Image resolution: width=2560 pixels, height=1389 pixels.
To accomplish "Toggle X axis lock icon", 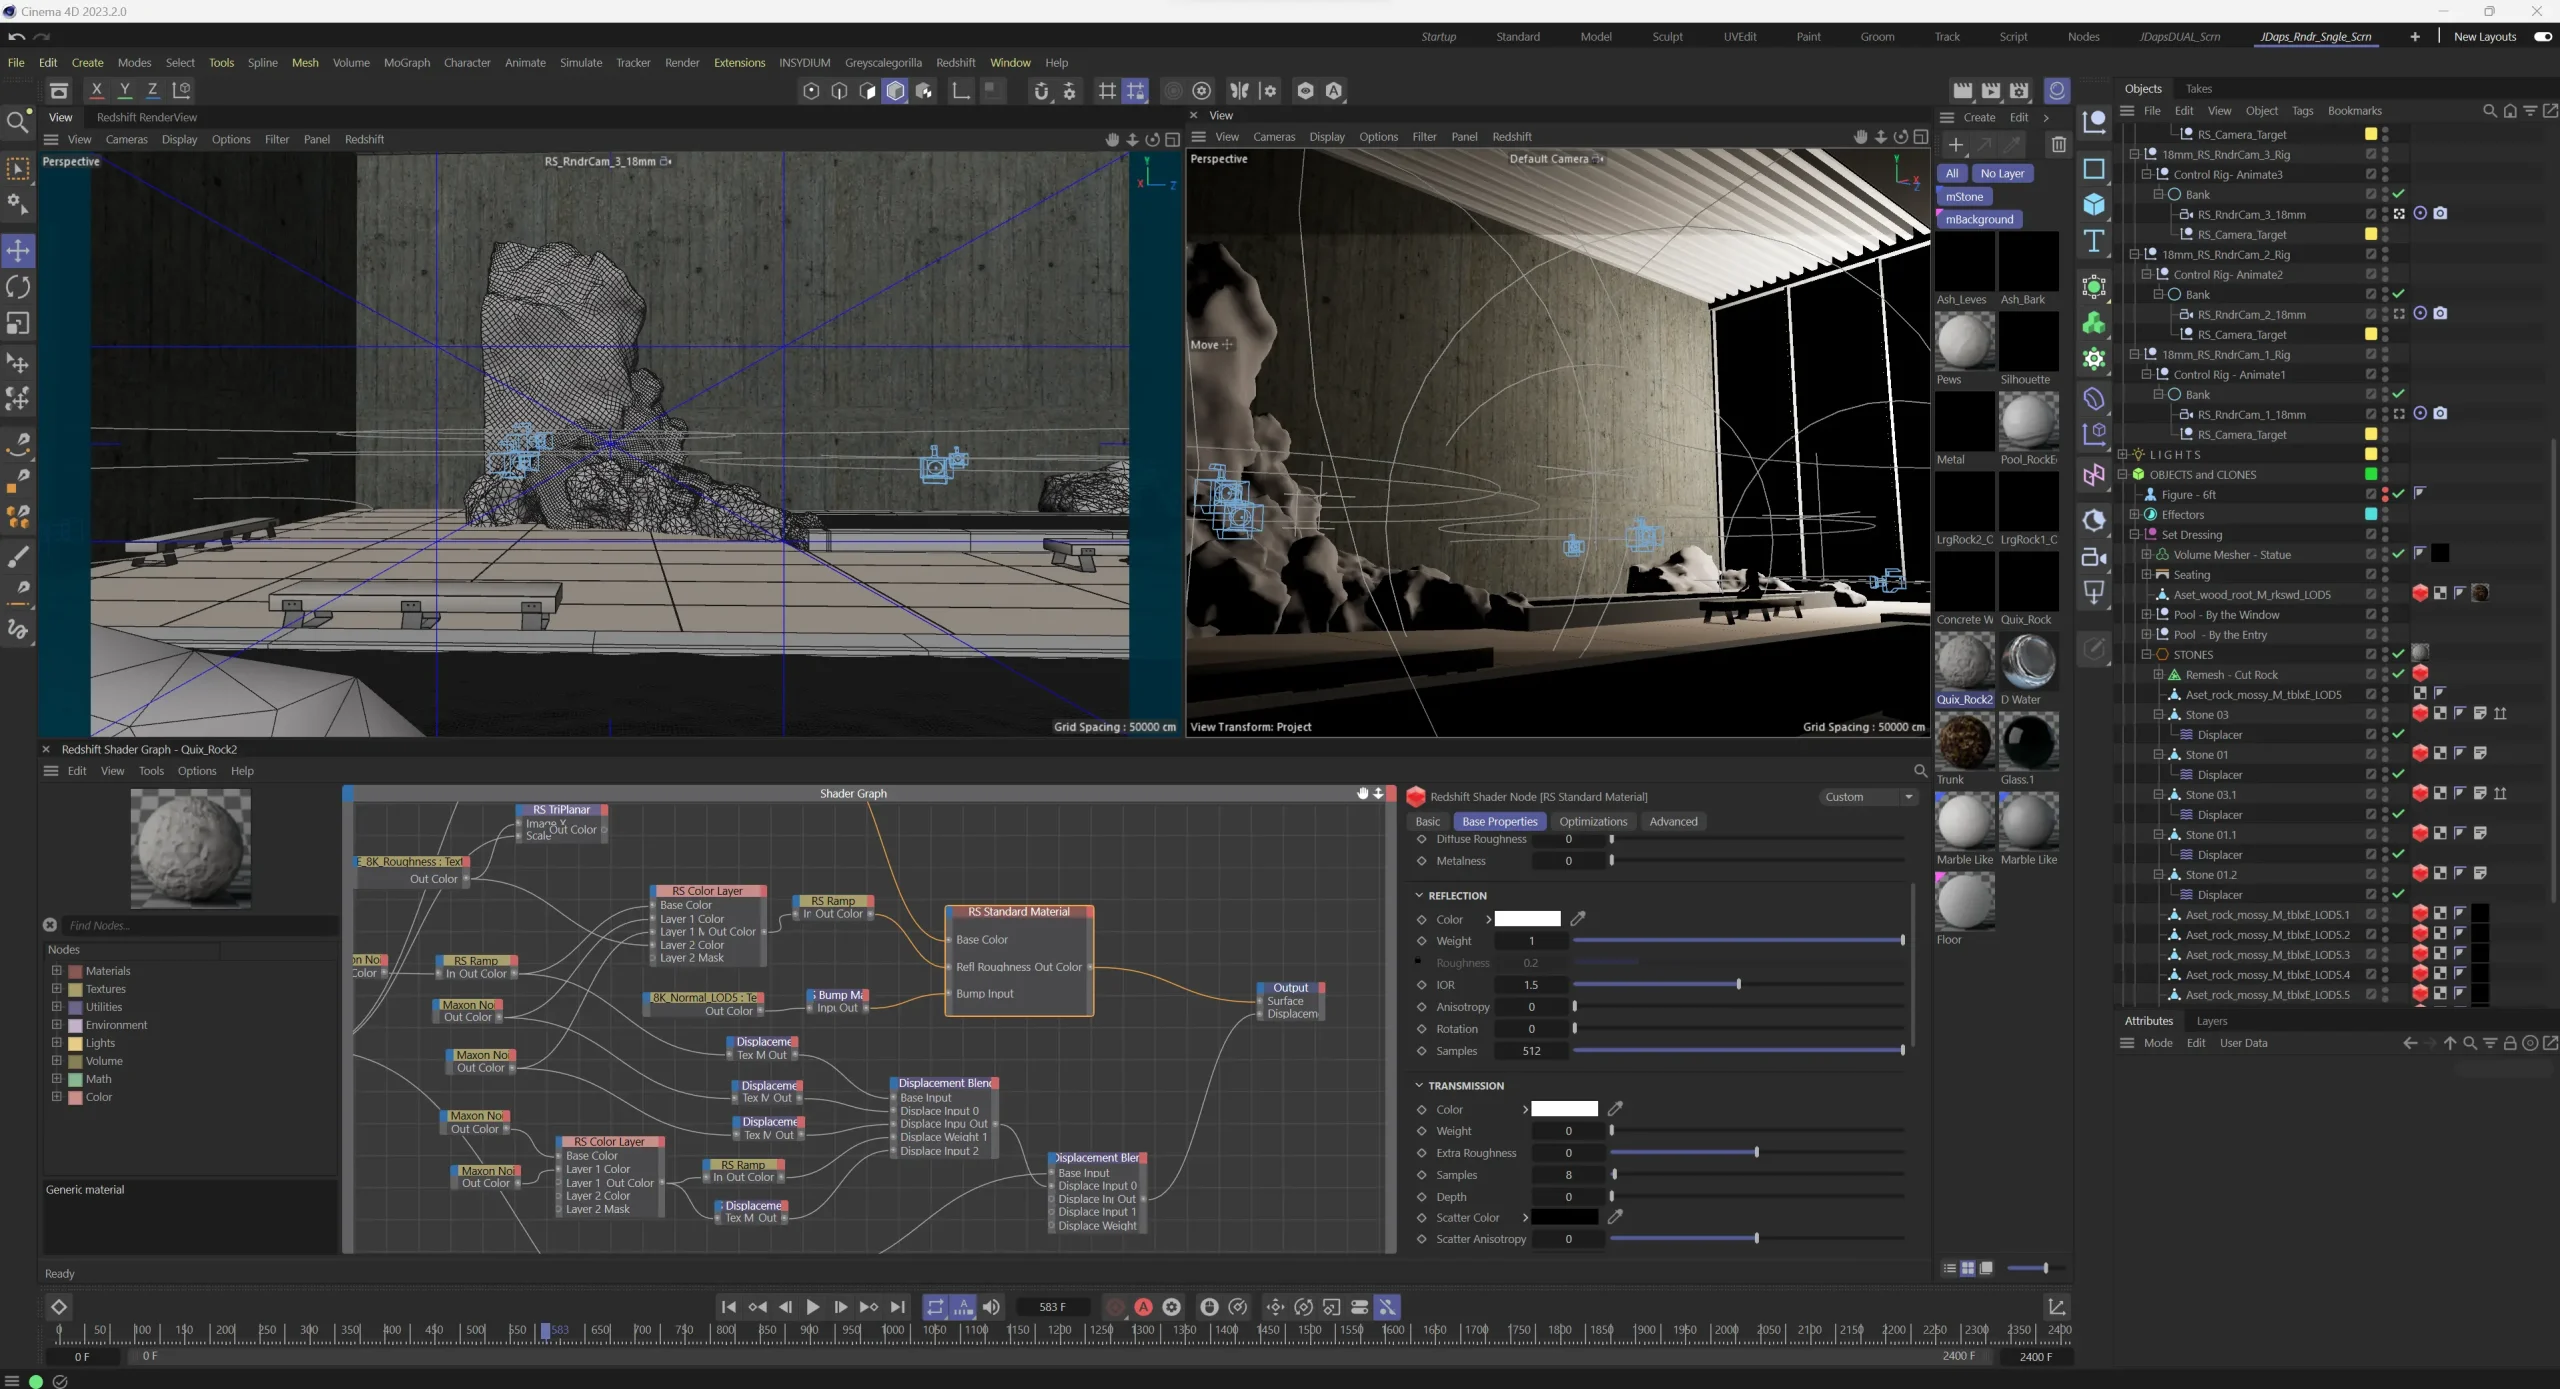I will (x=97, y=90).
